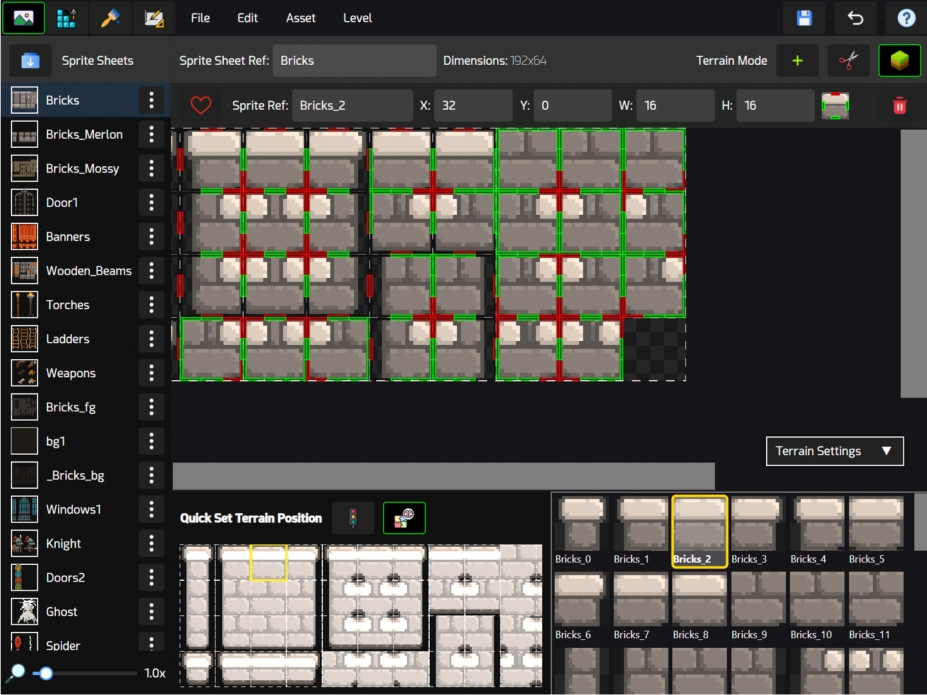The image size is (927, 695).
Task: Open the Asset menu
Action: pos(300,18)
